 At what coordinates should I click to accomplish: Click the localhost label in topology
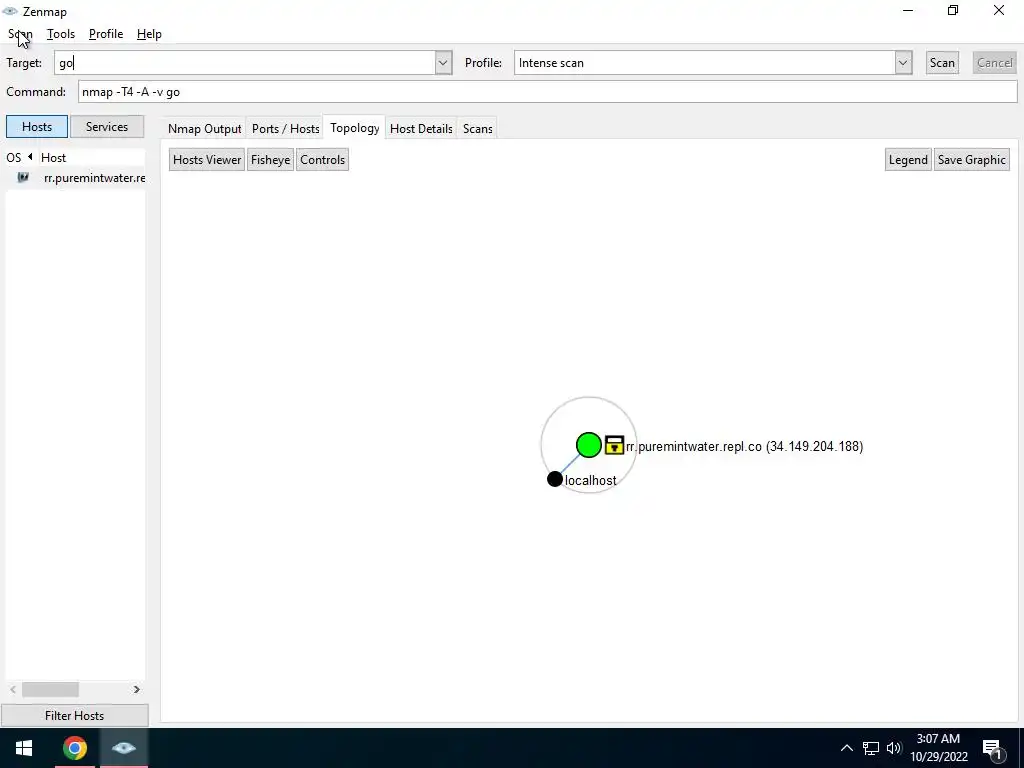pyautogui.click(x=590, y=481)
